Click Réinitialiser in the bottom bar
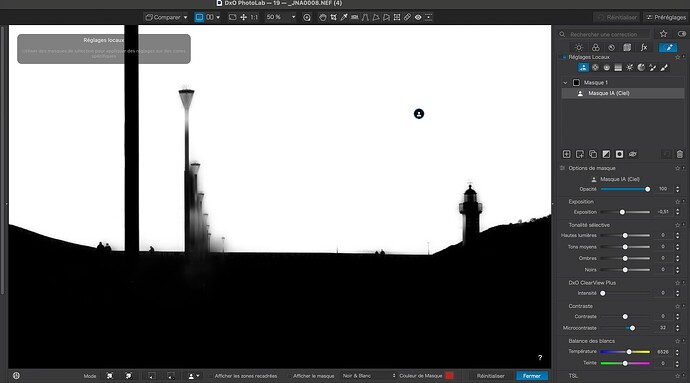690x383 pixels. [491, 376]
